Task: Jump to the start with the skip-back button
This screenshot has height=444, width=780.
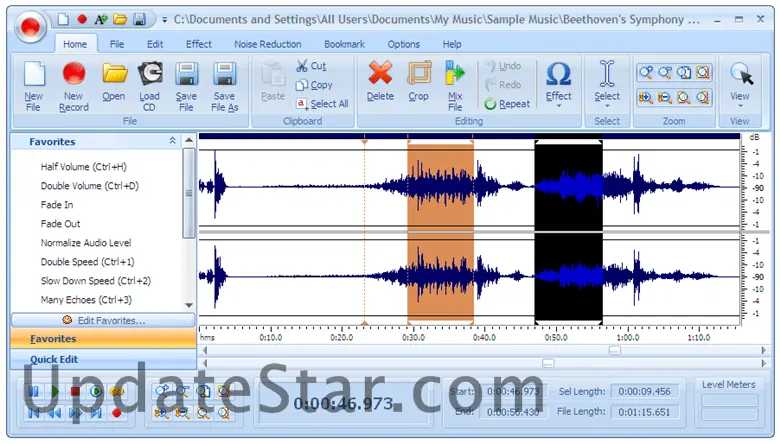Action: coord(34,413)
